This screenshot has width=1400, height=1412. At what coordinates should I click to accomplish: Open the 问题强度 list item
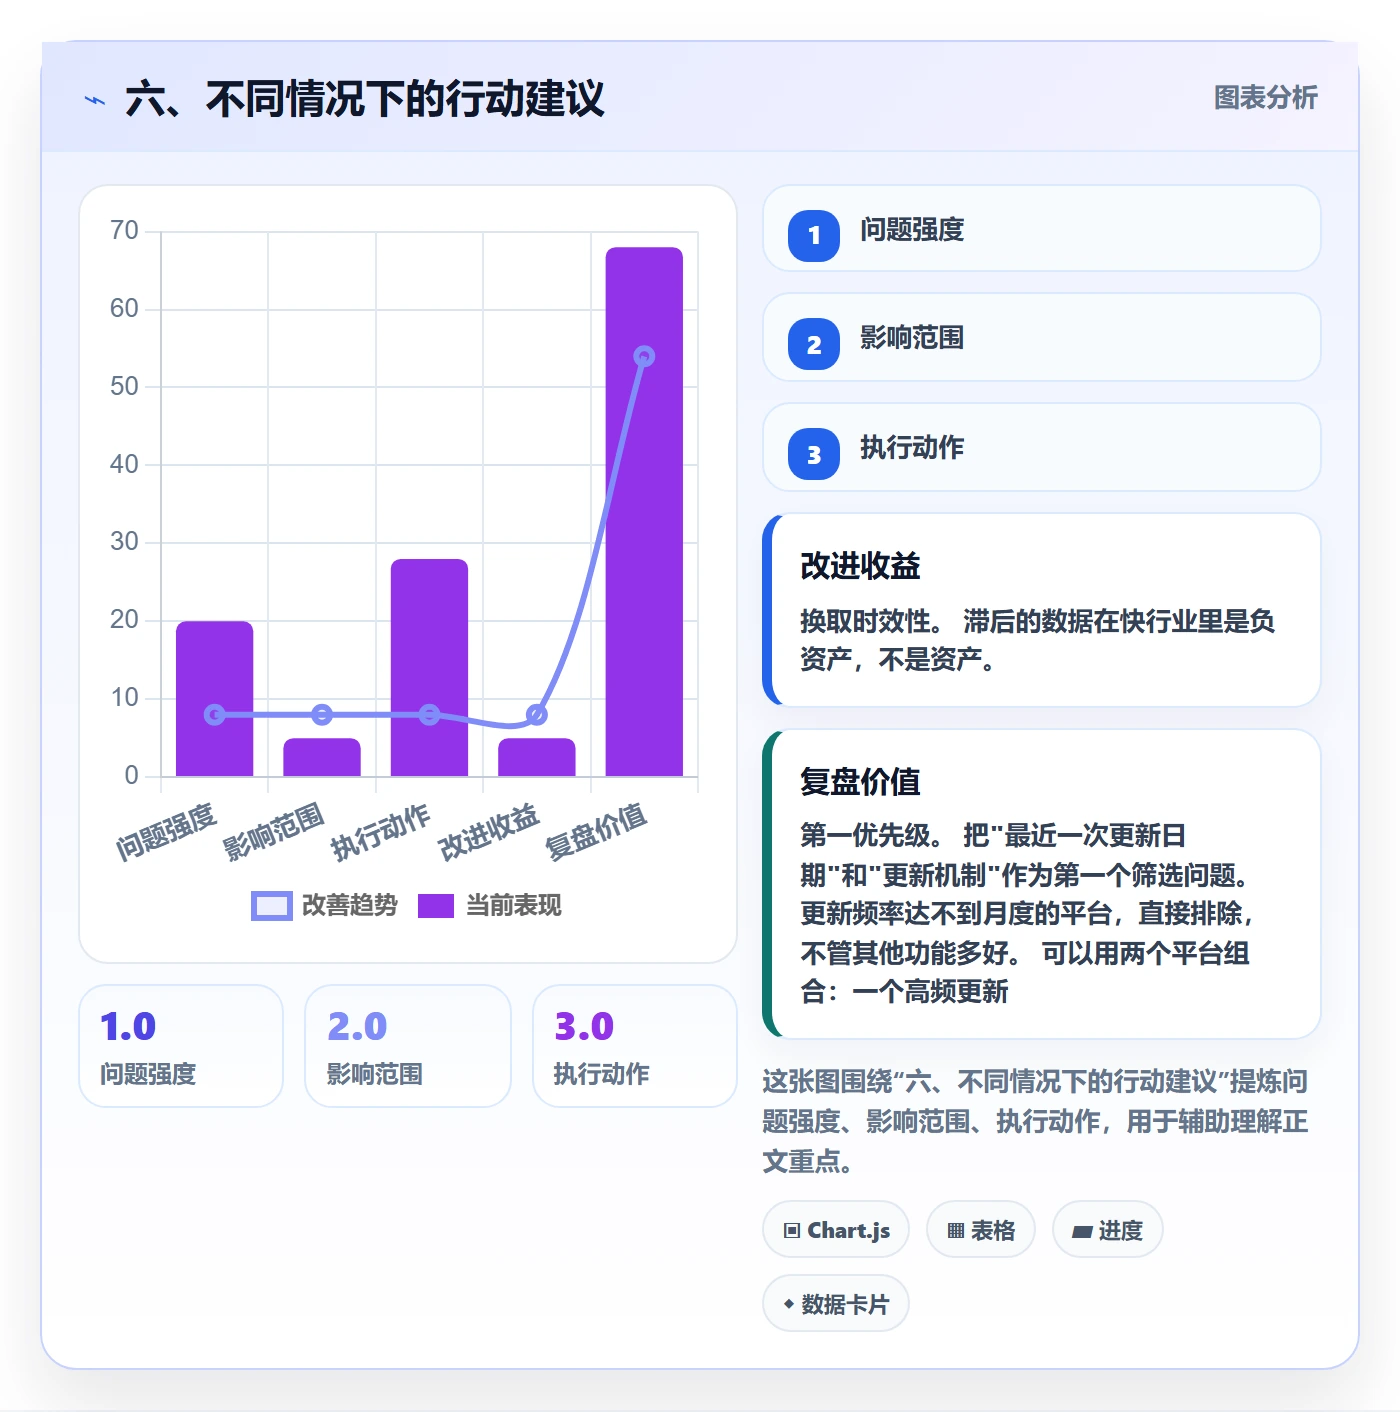coord(1042,228)
